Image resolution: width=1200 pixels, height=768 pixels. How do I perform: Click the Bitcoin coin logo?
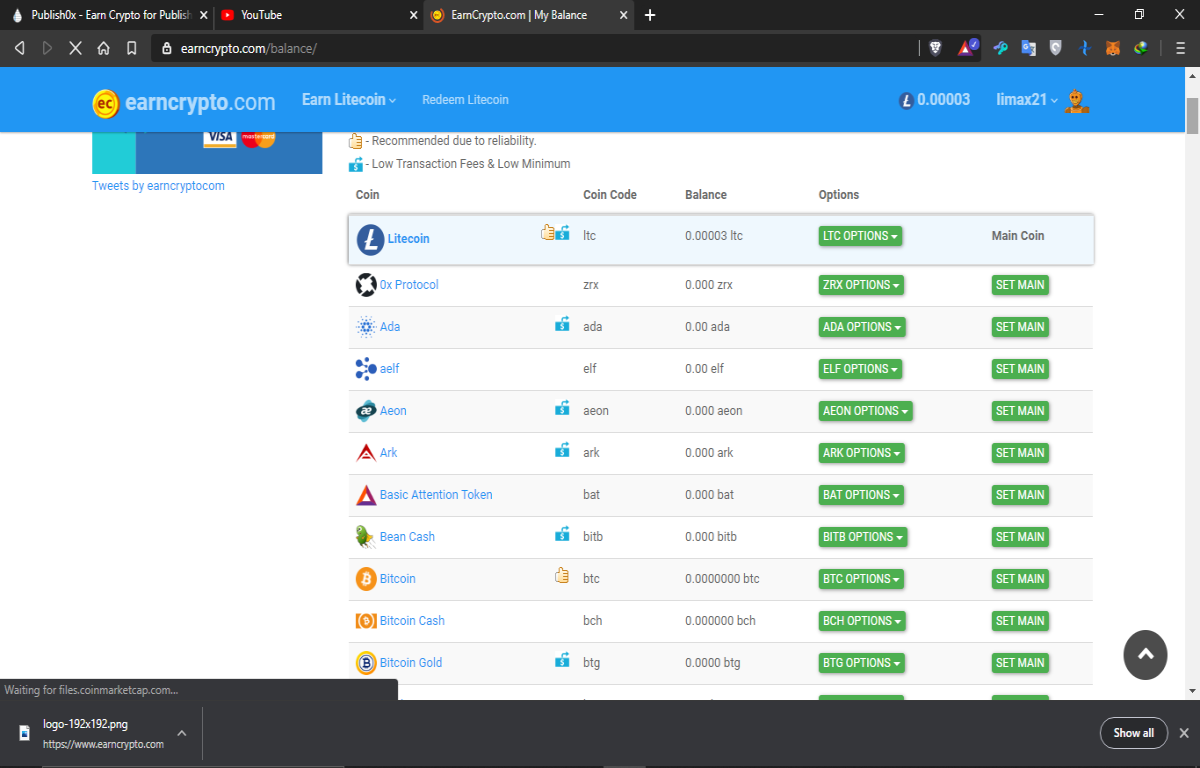(366, 579)
